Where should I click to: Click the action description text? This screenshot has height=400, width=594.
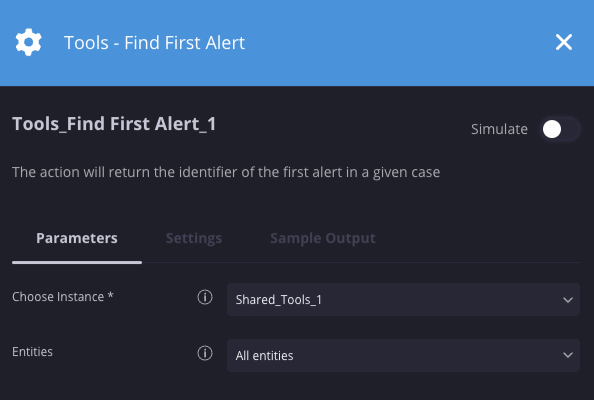click(226, 172)
